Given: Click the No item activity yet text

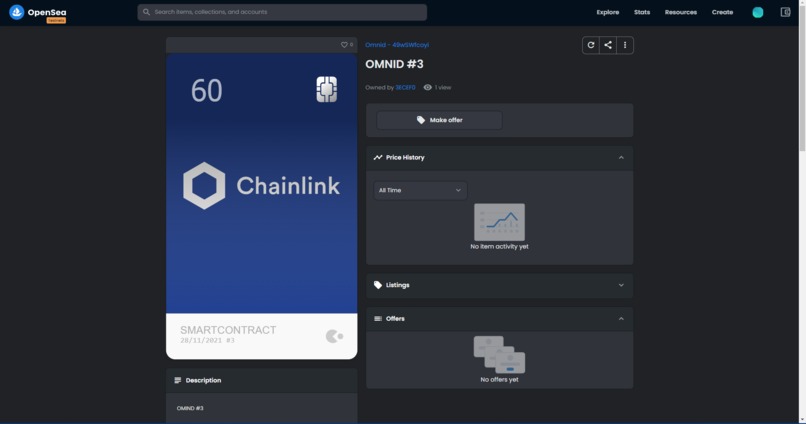Looking at the screenshot, I should (x=499, y=247).
